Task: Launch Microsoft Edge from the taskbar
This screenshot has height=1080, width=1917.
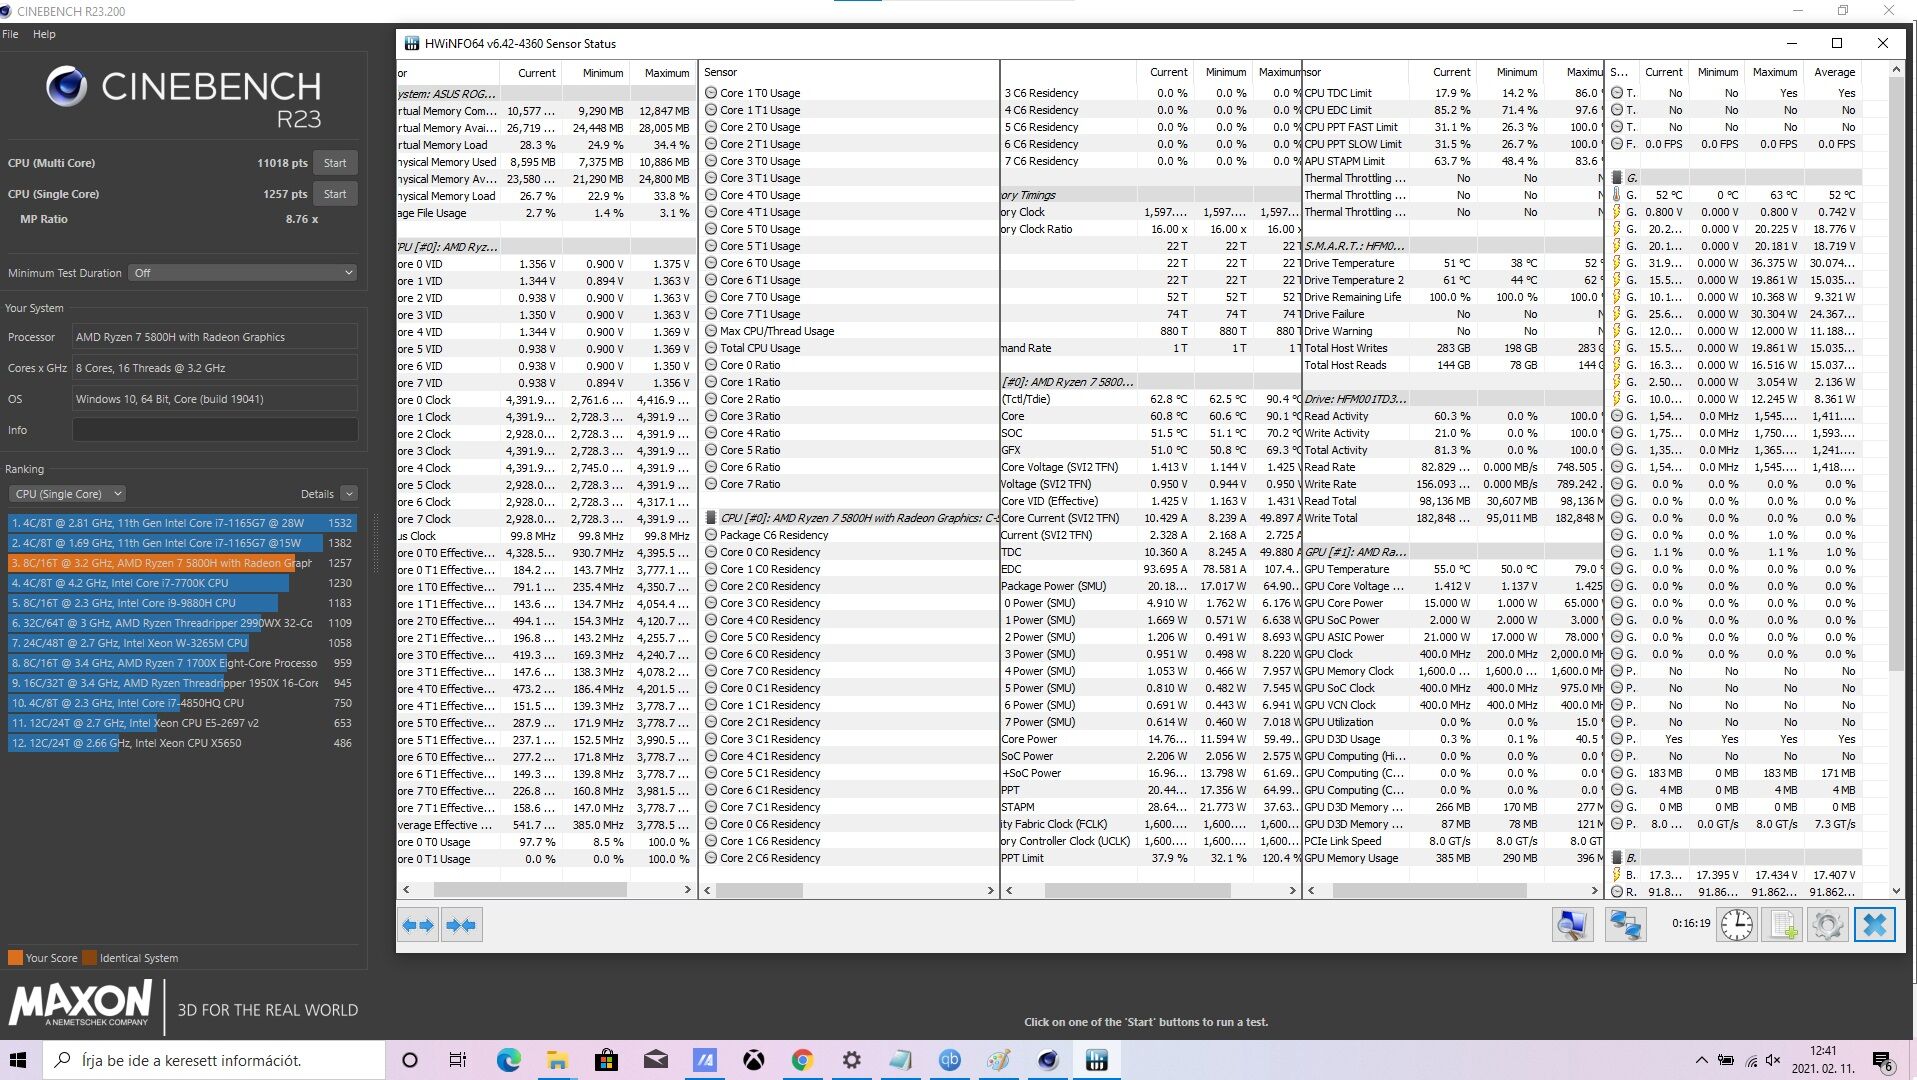Action: (508, 1060)
